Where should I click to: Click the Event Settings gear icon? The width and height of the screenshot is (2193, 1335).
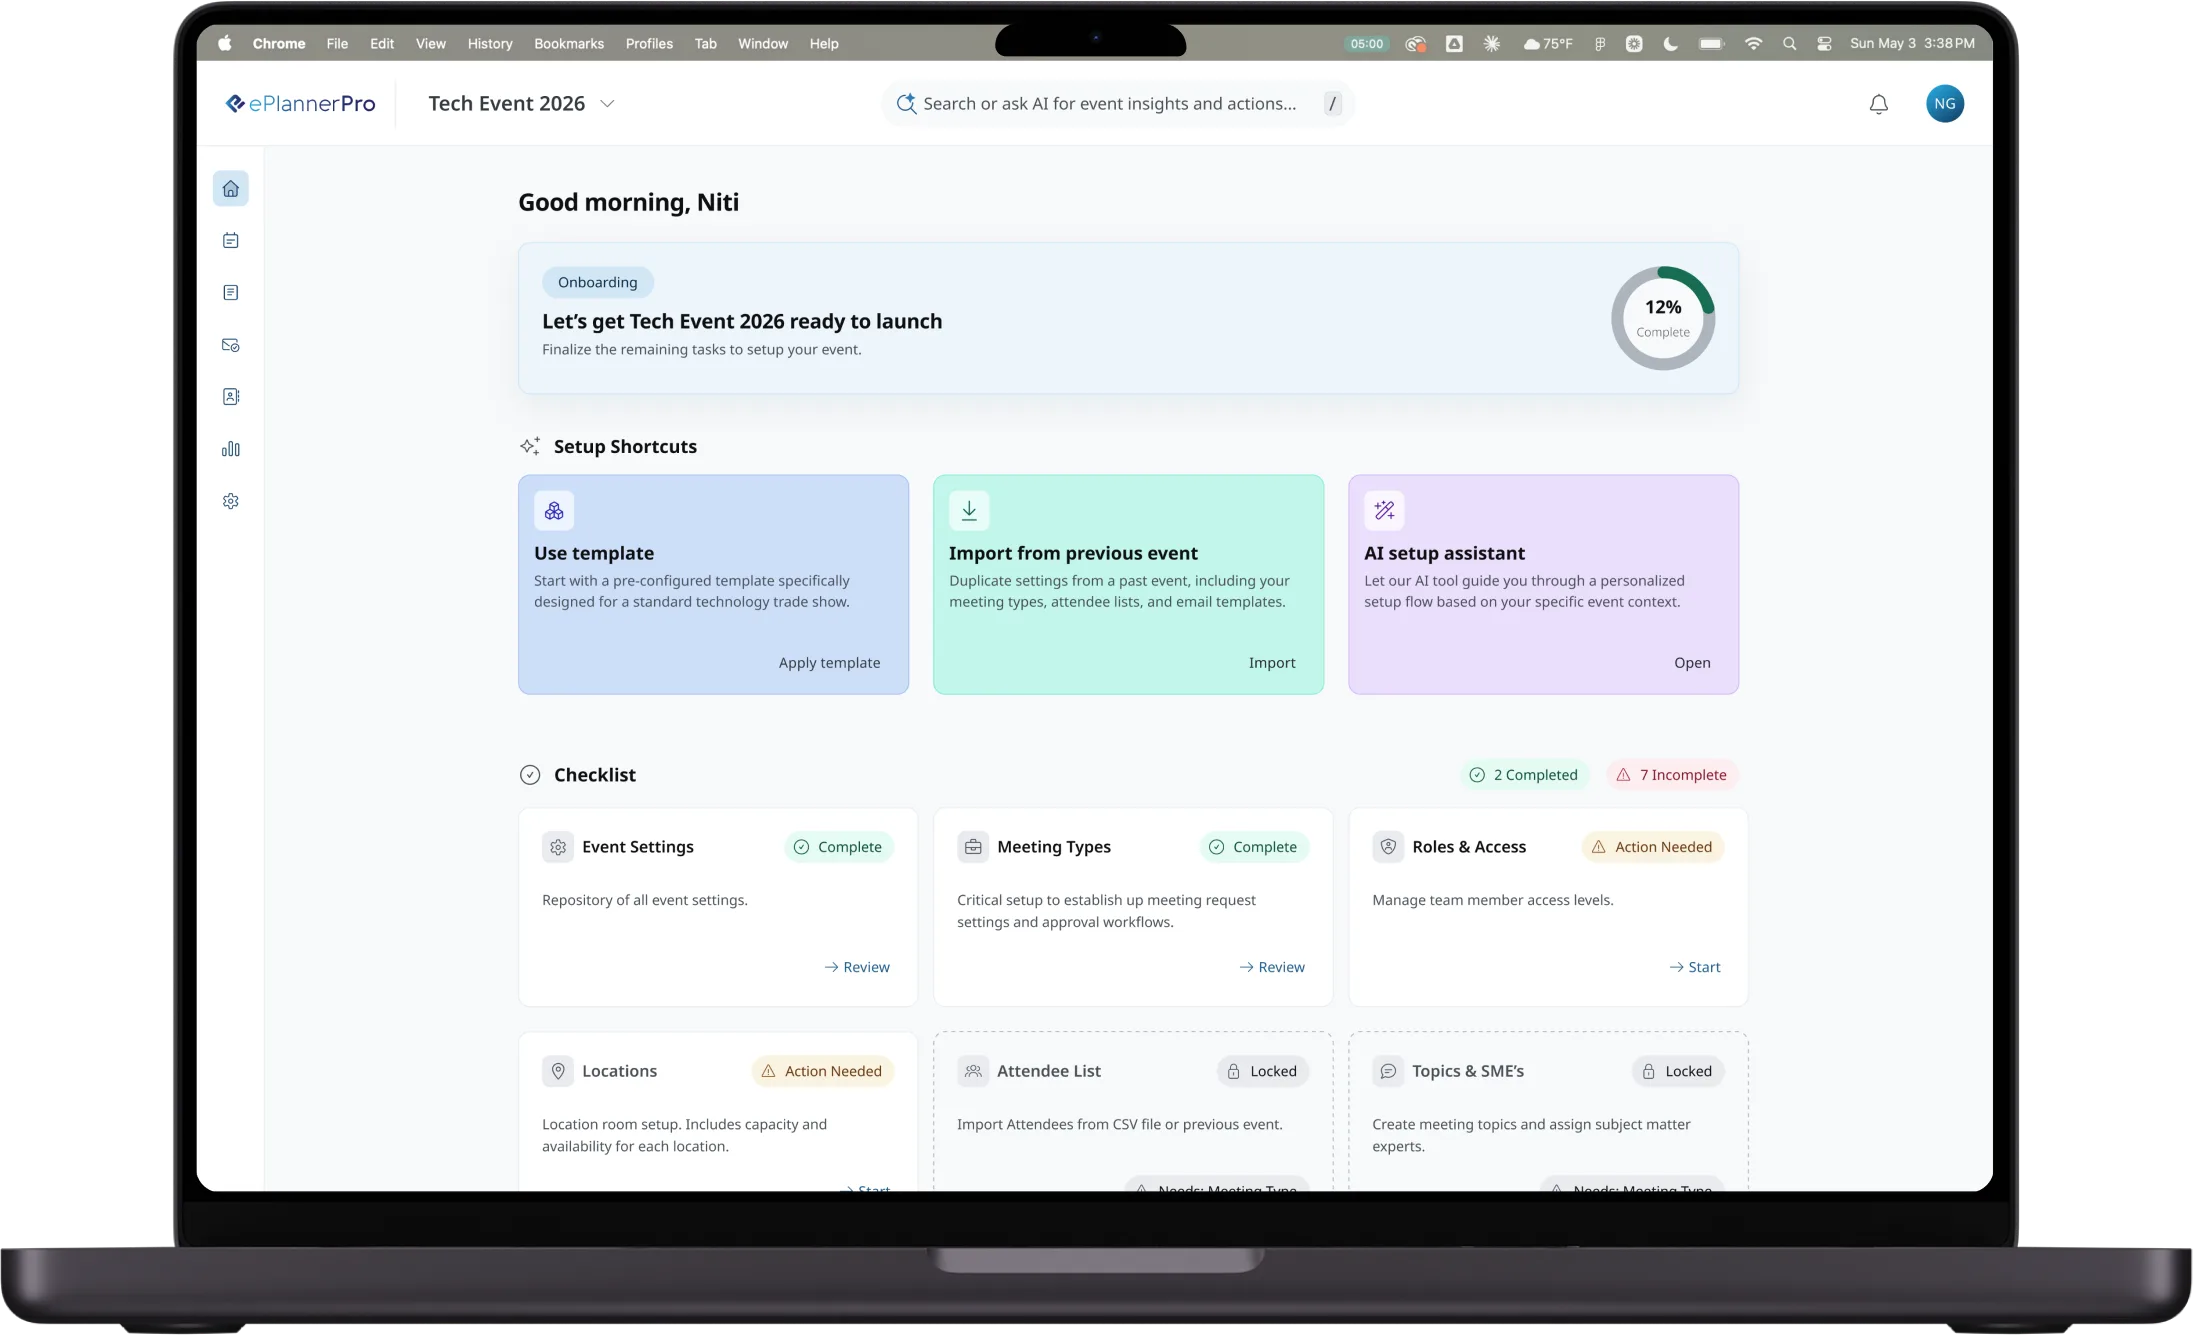coord(558,847)
